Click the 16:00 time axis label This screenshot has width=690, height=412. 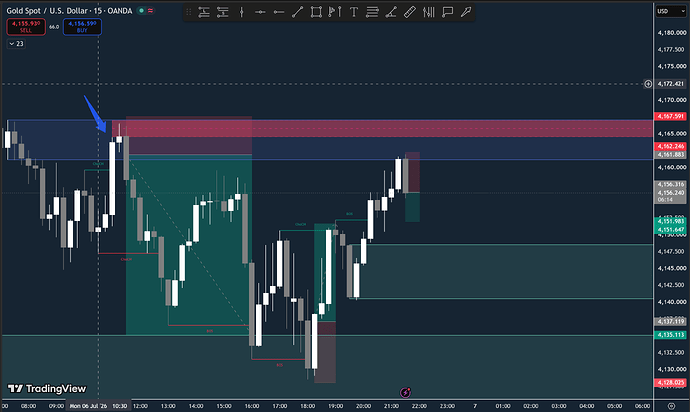pyautogui.click(x=252, y=406)
